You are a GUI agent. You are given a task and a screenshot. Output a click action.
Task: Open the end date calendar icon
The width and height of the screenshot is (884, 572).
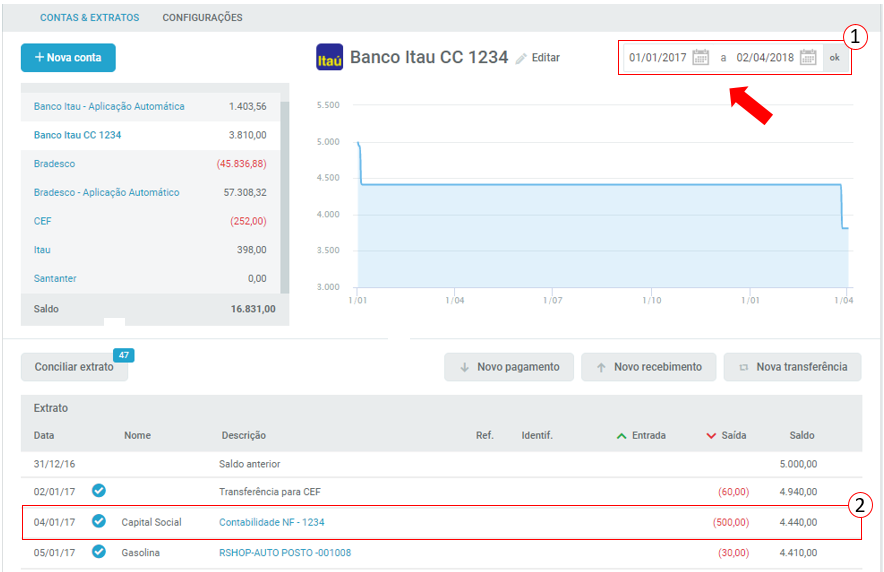click(x=808, y=57)
